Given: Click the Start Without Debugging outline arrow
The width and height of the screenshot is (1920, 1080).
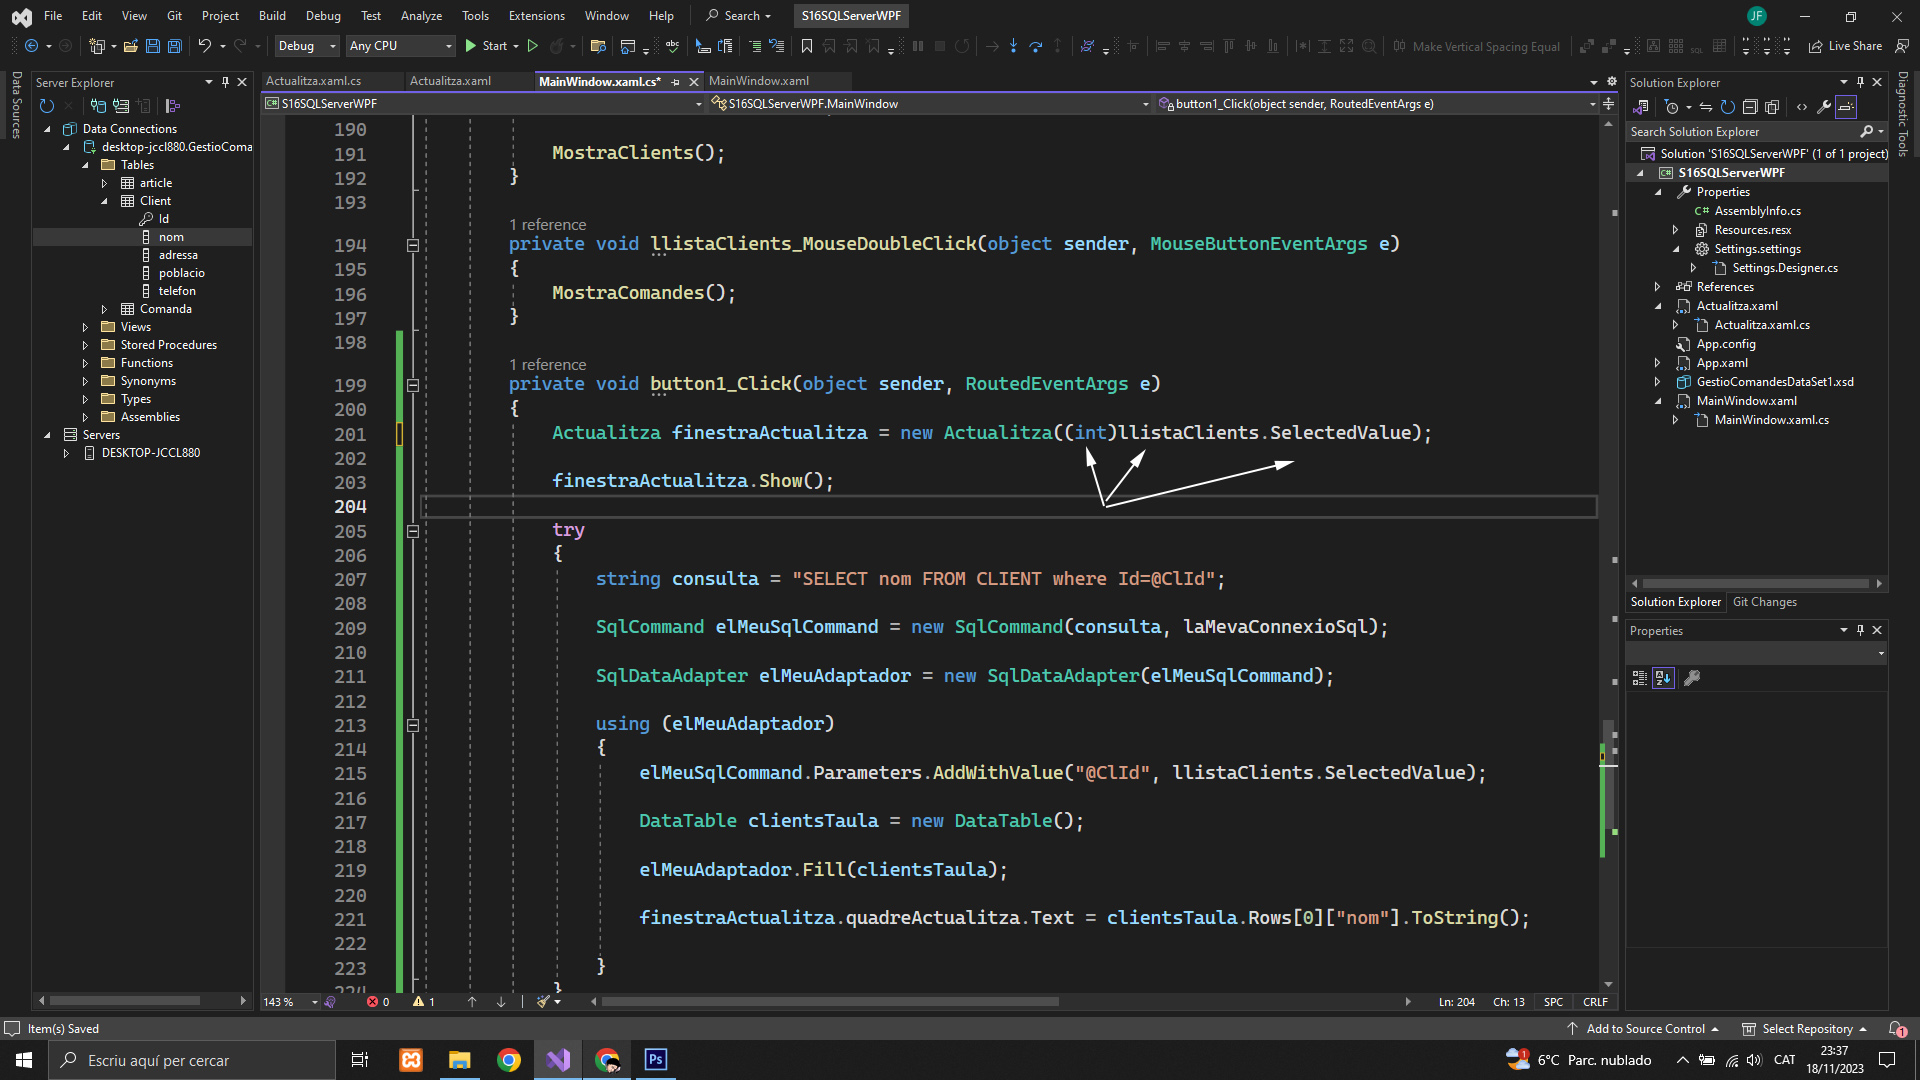Looking at the screenshot, I should (x=533, y=46).
